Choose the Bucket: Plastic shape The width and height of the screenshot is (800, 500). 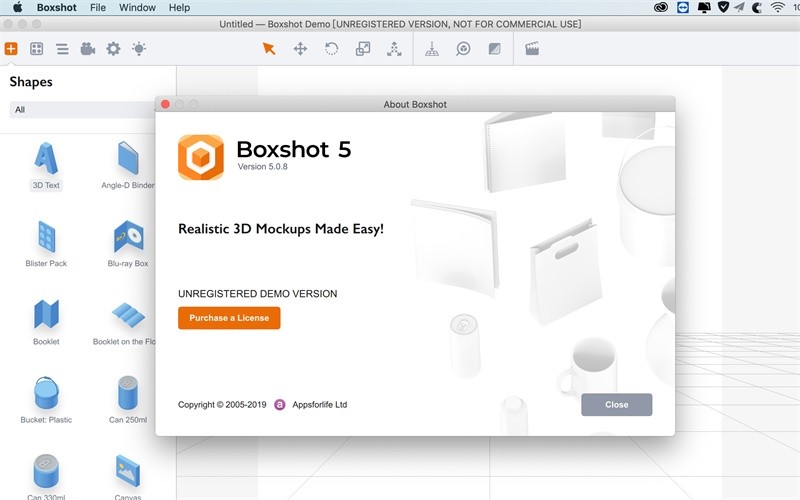pyautogui.click(x=46, y=400)
